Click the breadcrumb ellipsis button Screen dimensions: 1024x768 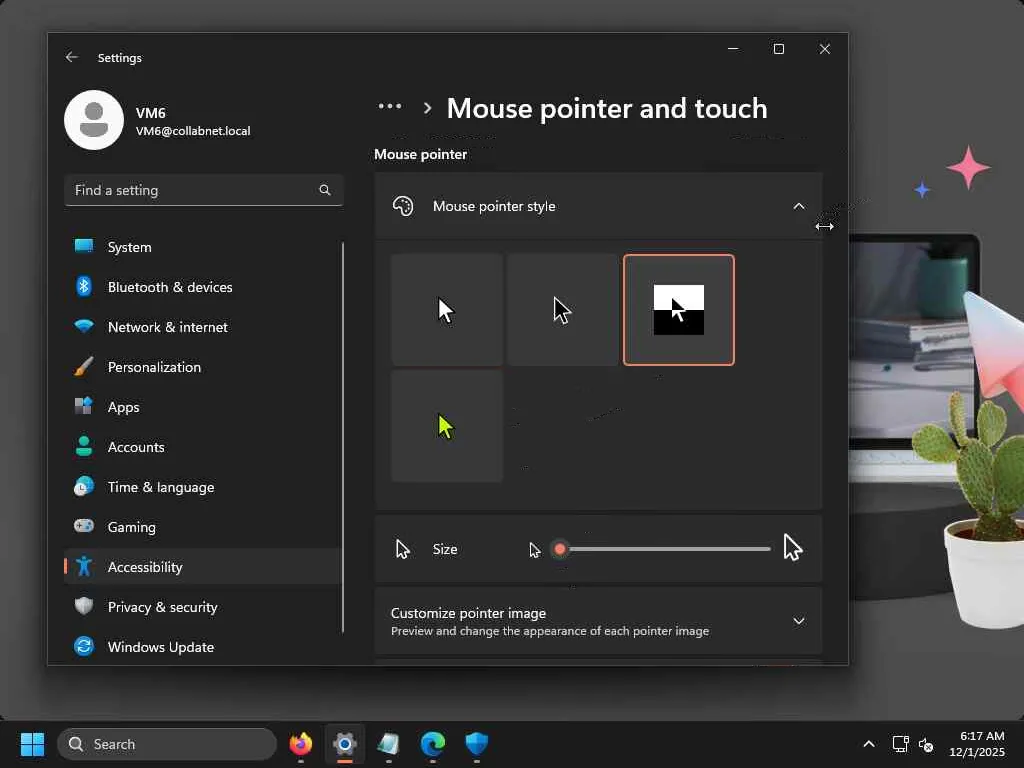click(390, 106)
